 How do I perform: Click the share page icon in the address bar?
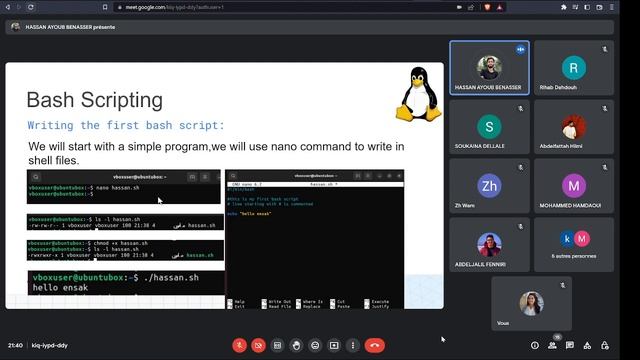(x=471, y=7)
